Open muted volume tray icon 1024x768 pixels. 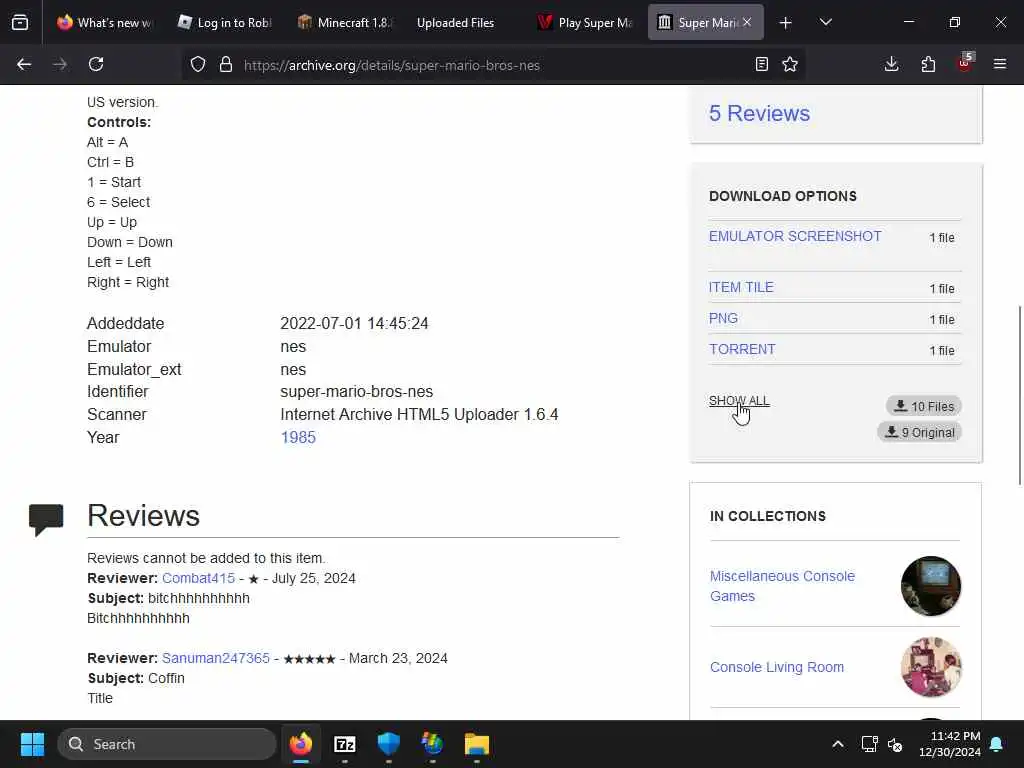895,744
